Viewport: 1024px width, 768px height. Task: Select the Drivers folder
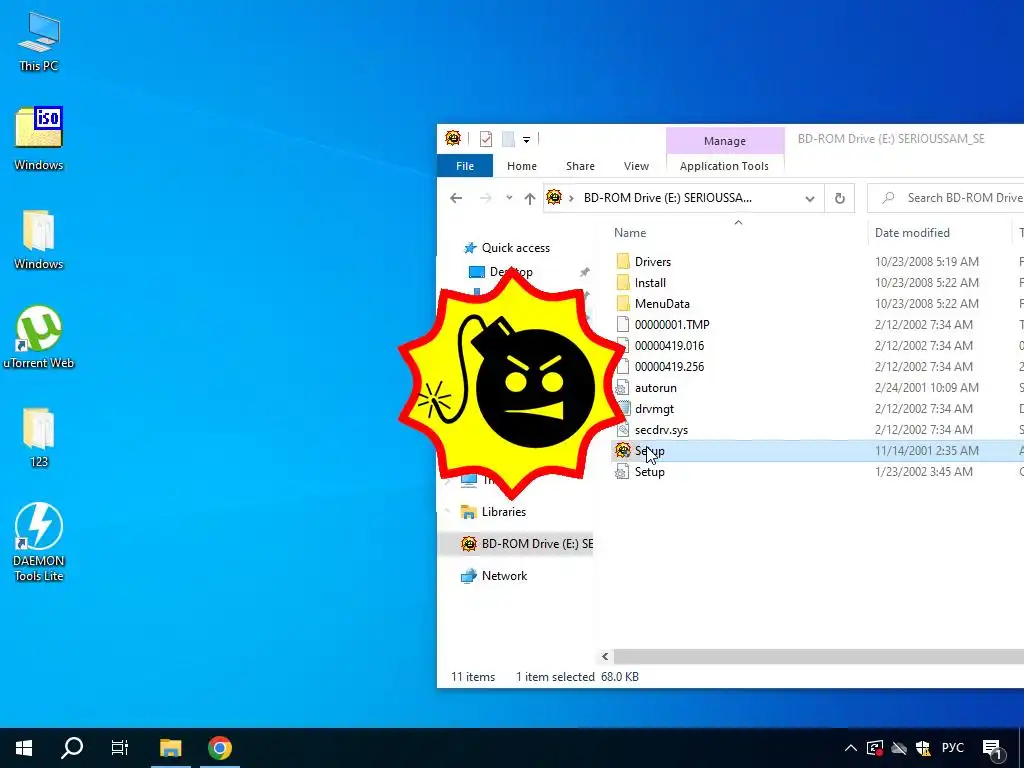(x=652, y=262)
